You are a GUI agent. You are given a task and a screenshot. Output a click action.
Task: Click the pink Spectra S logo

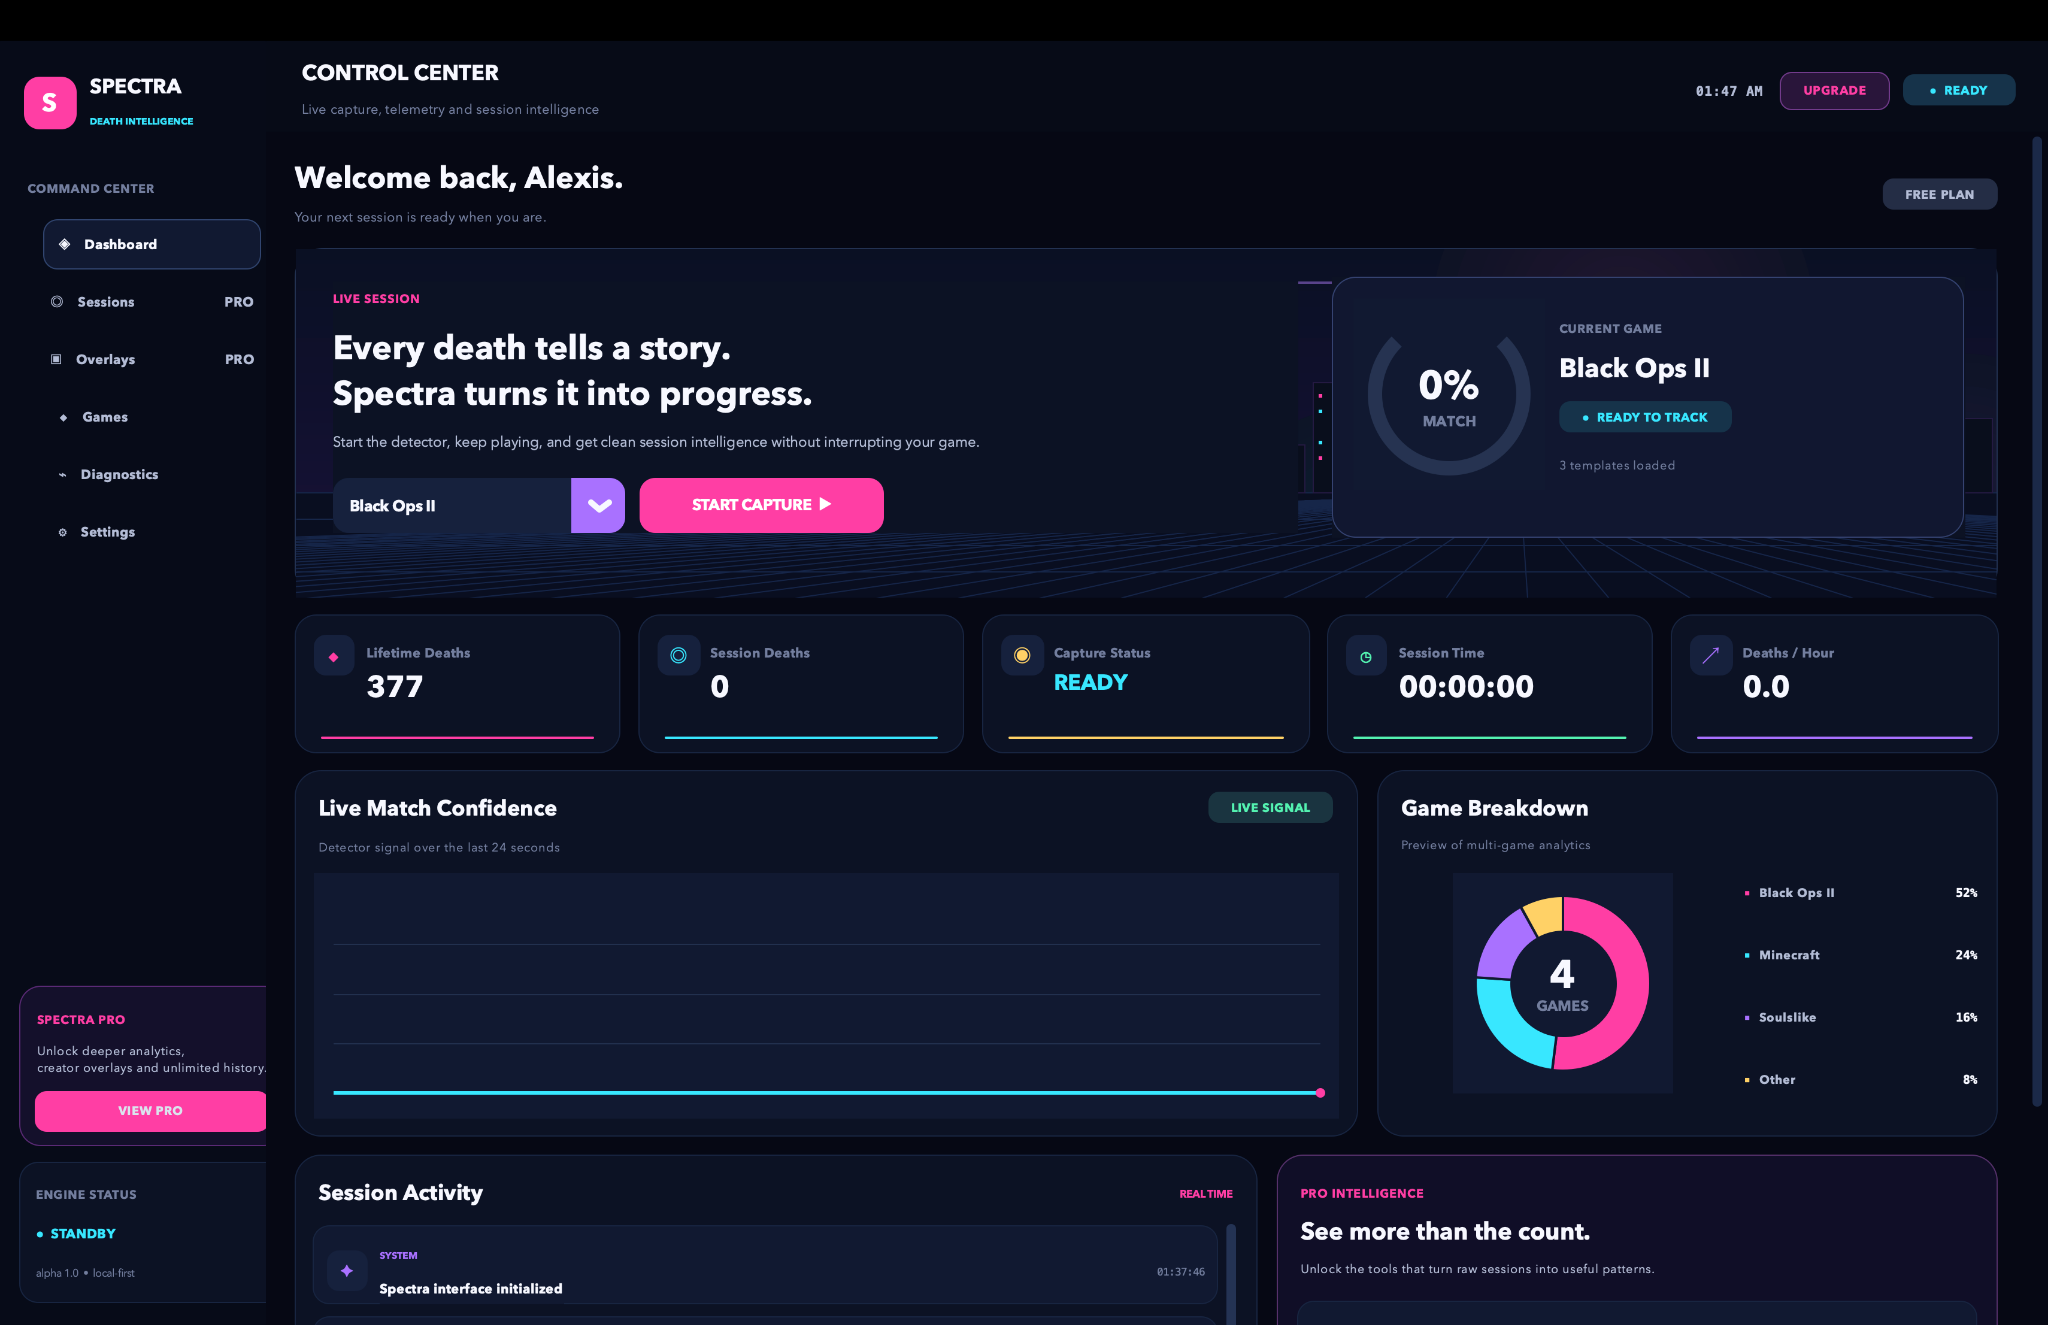50,103
